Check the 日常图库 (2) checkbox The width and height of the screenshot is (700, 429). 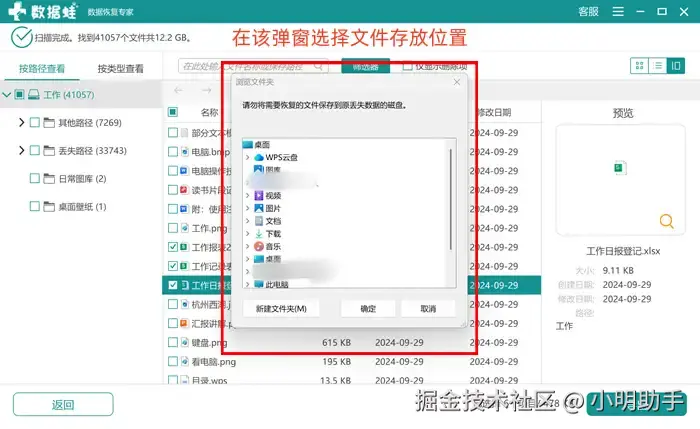click(34, 179)
